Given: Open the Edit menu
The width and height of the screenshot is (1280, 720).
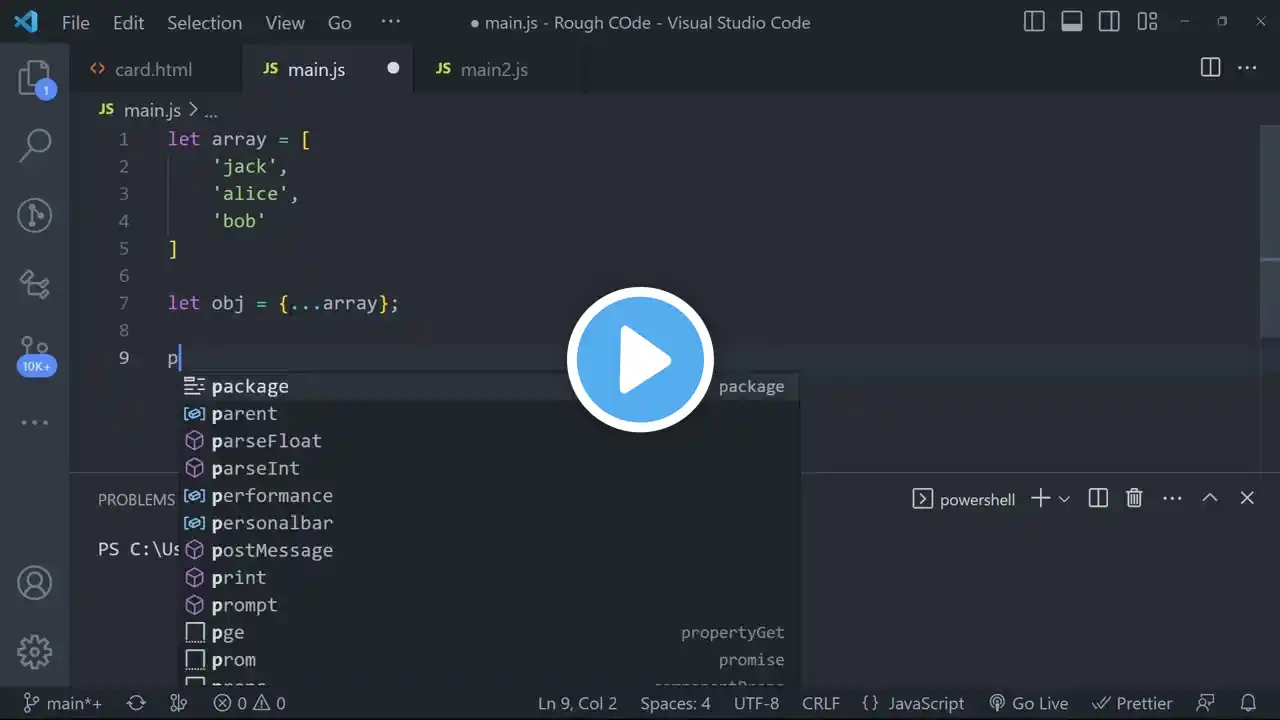Looking at the screenshot, I should pyautogui.click(x=128, y=22).
